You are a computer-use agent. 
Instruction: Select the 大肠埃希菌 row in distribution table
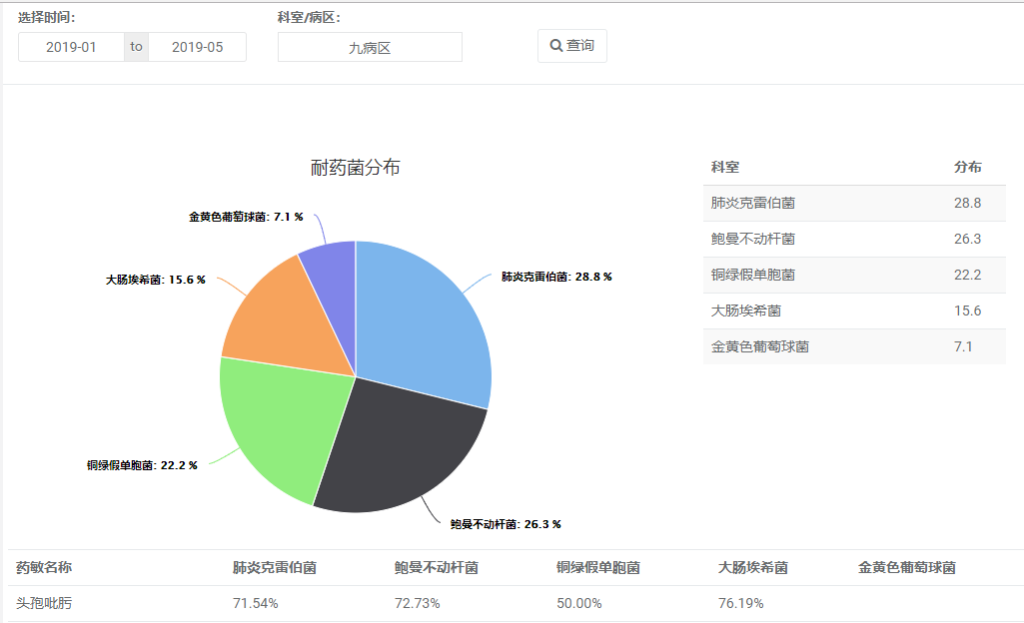(854, 311)
